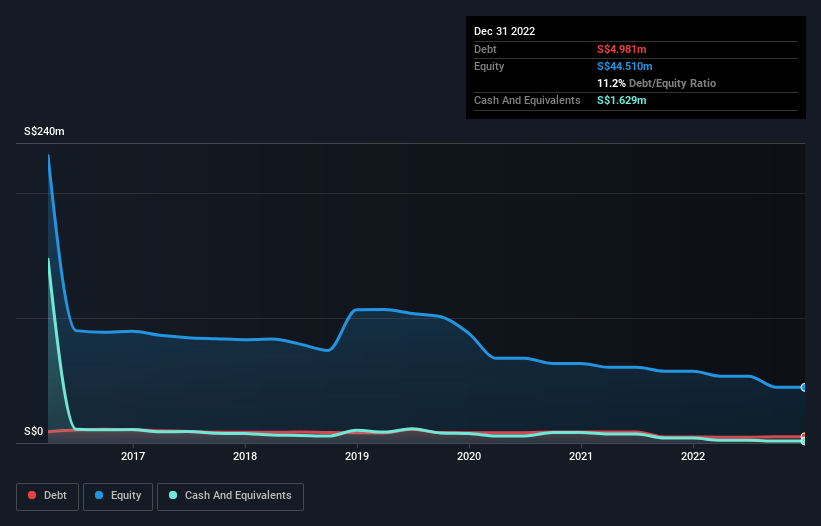821x526 pixels.
Task: Click the 2018 axis label
Action: click(245, 456)
